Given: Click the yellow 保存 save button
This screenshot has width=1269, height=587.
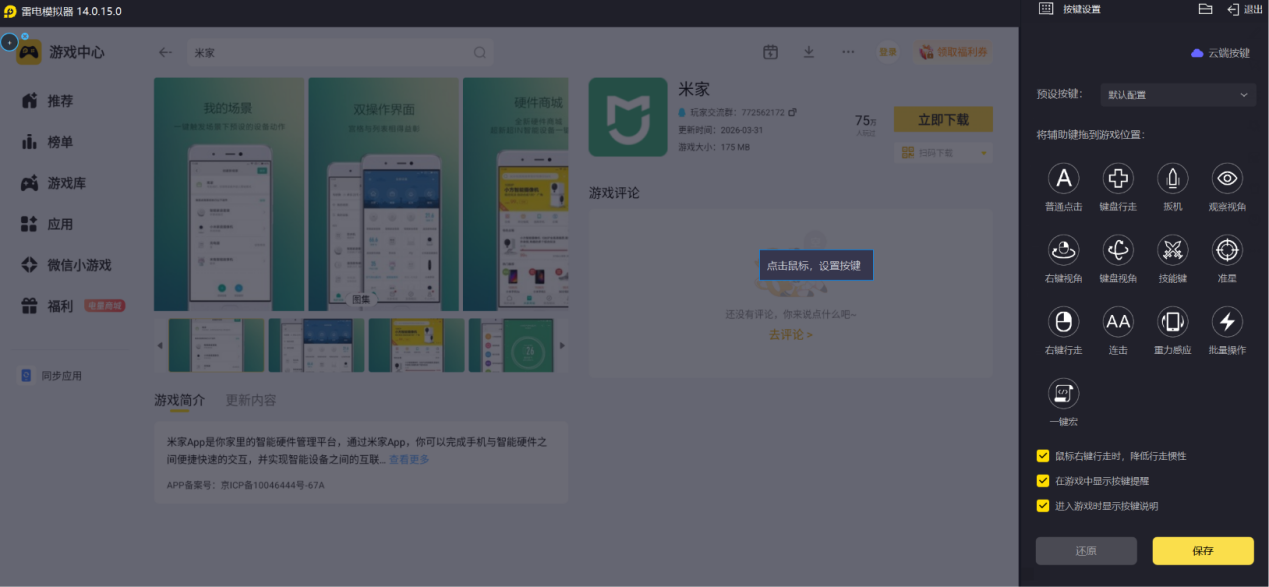Looking at the screenshot, I should [1203, 551].
